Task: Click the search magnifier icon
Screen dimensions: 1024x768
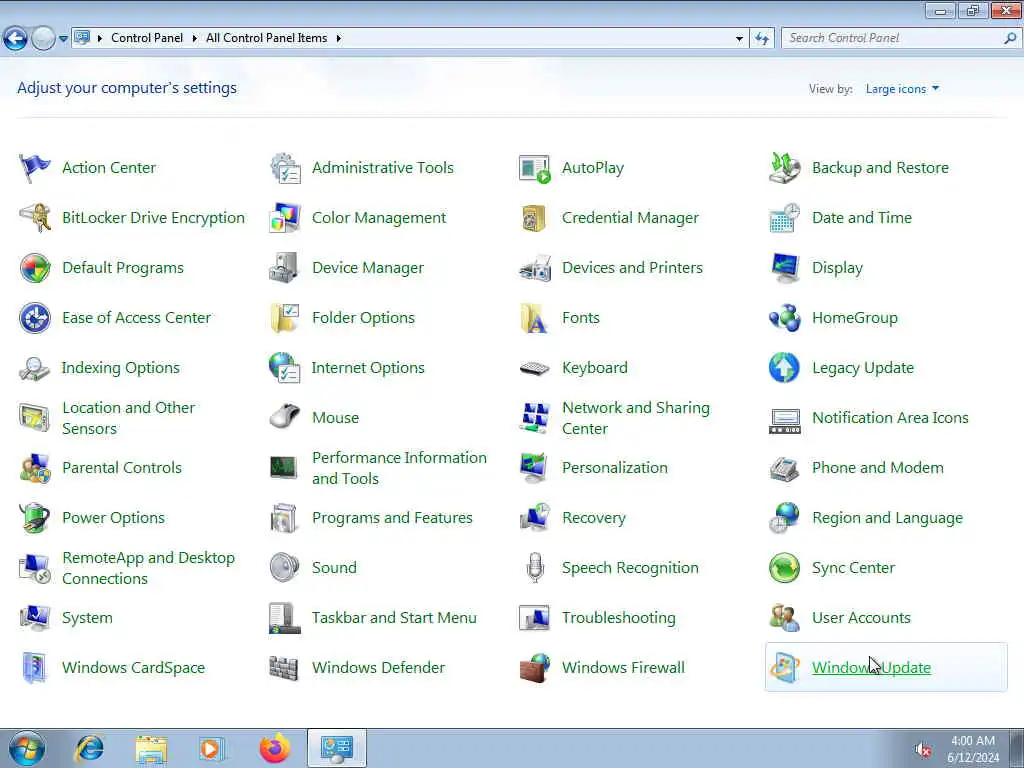Action: pyautogui.click(x=1010, y=38)
